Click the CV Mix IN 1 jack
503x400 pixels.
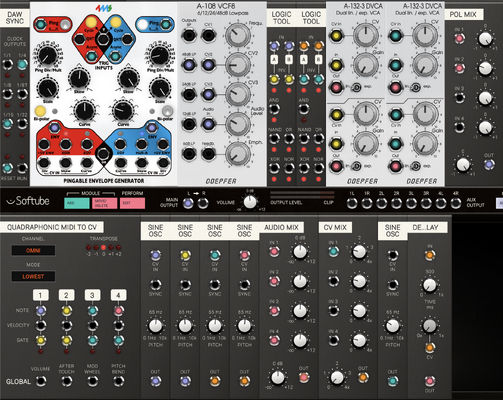(333, 252)
